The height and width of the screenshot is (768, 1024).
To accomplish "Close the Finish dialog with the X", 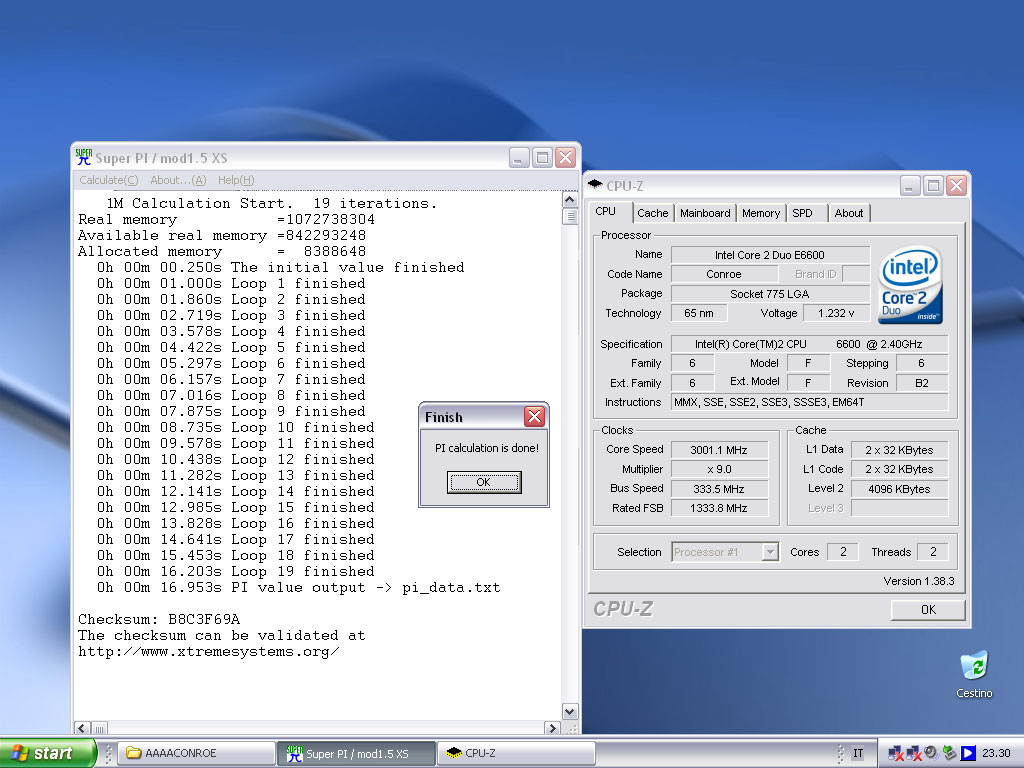I will pos(534,417).
